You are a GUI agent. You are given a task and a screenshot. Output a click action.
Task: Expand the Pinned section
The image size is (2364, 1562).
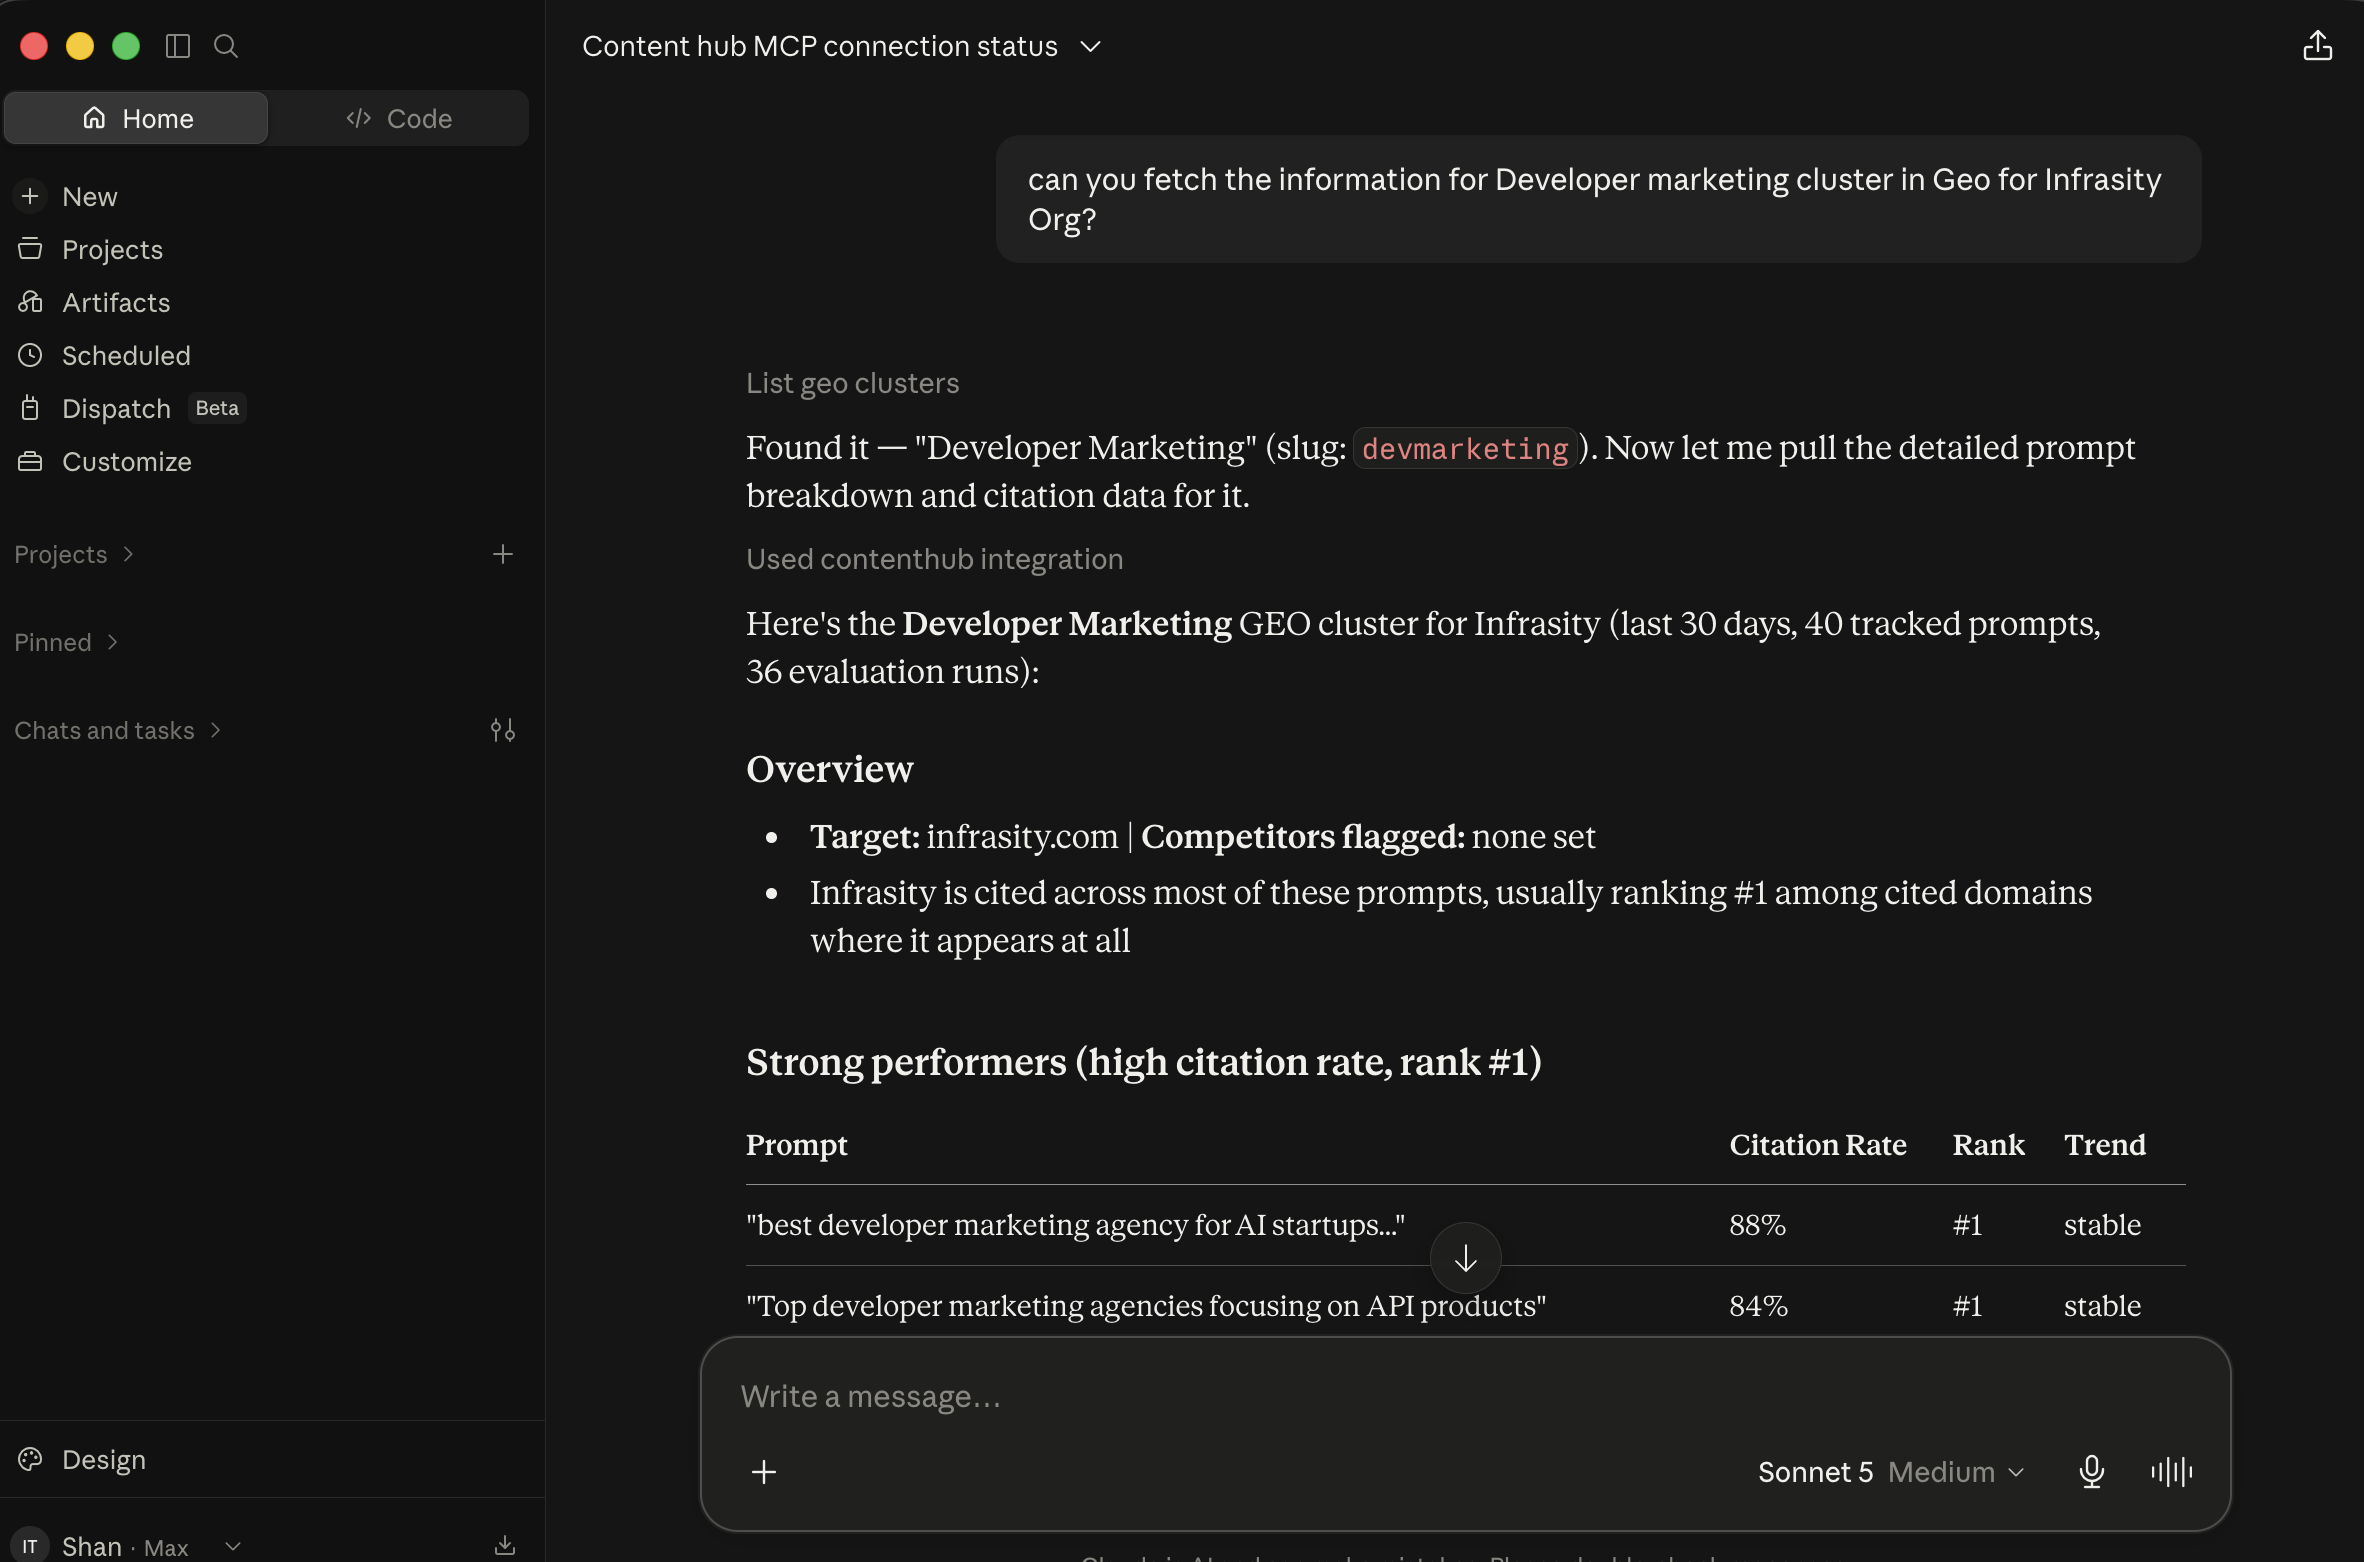[x=66, y=642]
